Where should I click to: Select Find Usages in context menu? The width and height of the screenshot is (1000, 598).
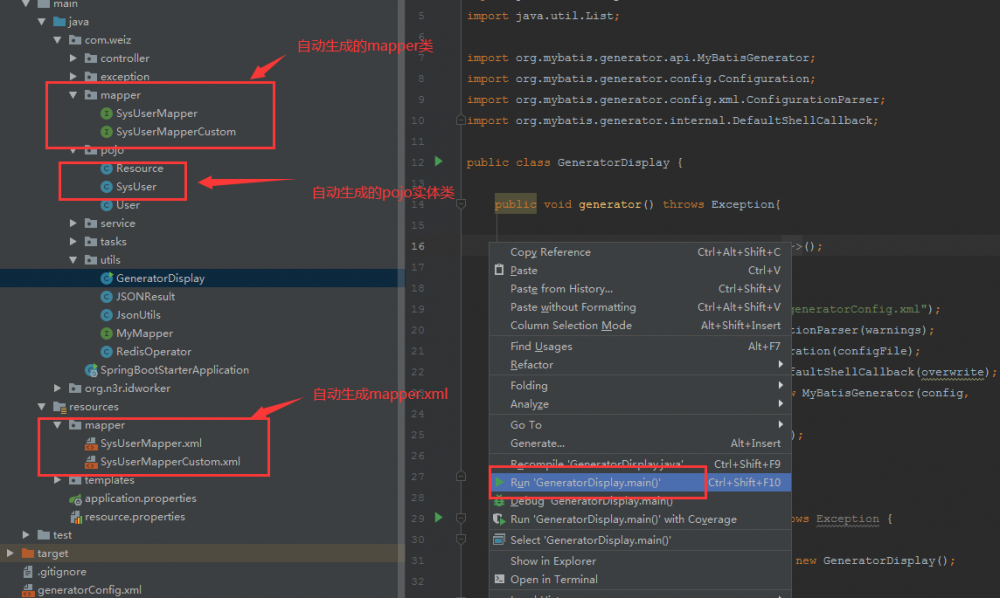[x=640, y=346]
